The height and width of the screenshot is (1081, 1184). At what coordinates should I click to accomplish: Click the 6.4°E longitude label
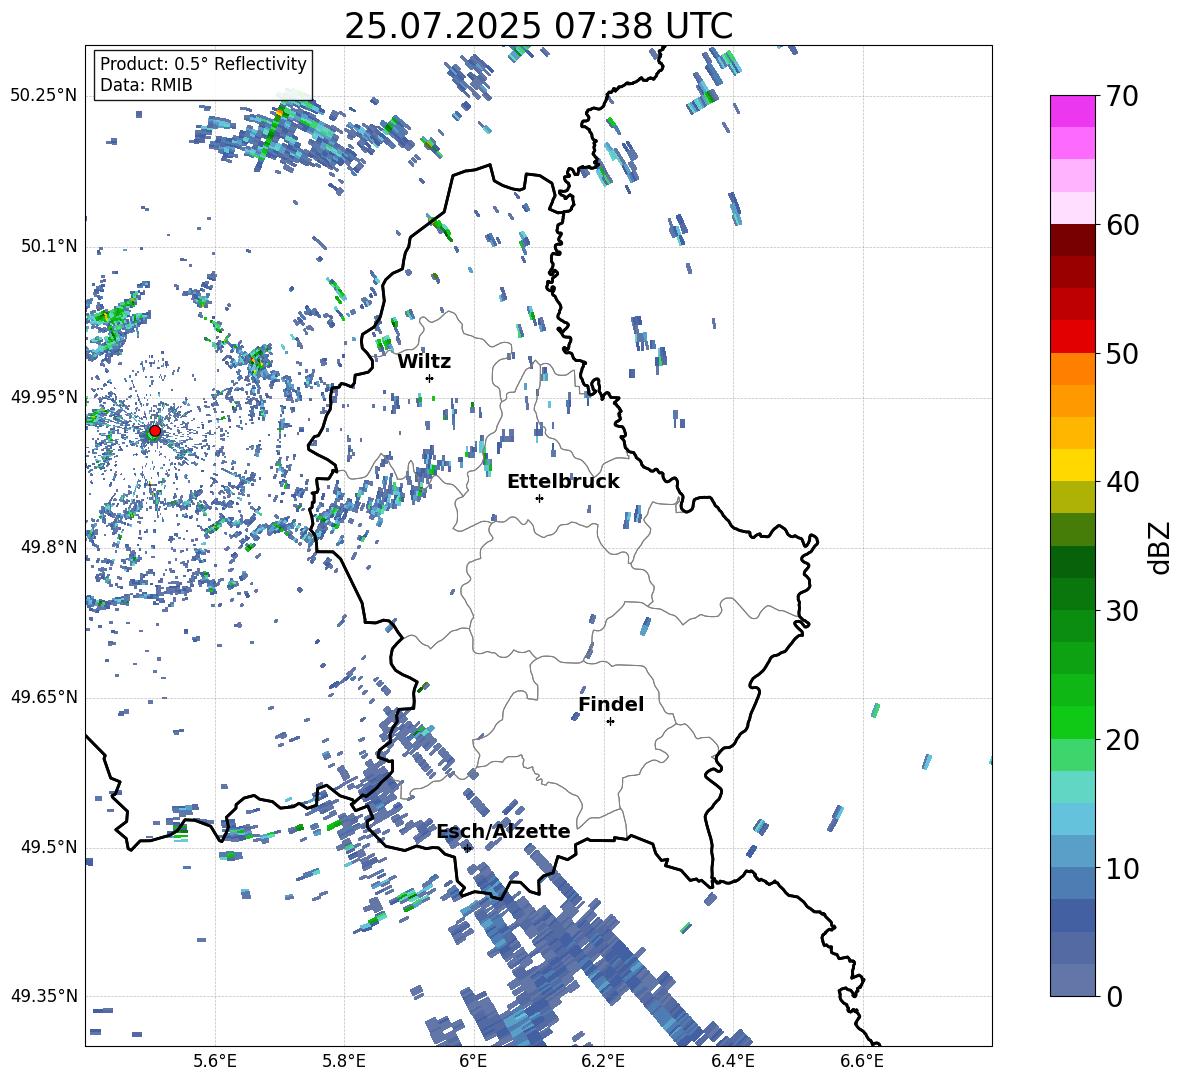(x=732, y=1061)
